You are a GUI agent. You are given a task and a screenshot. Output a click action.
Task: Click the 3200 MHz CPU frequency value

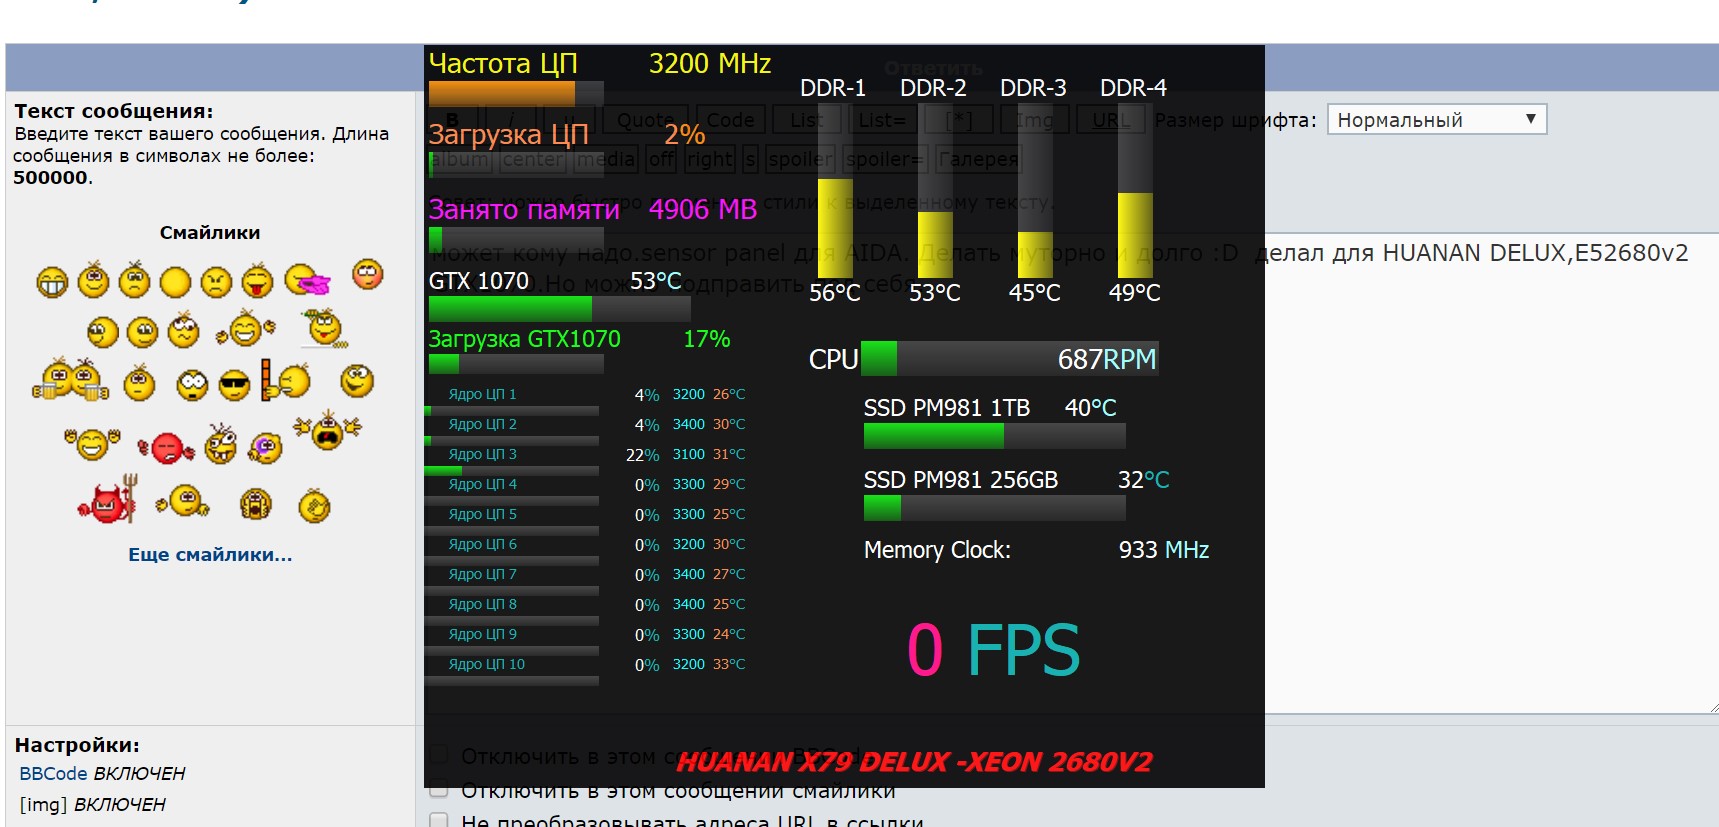click(x=710, y=64)
